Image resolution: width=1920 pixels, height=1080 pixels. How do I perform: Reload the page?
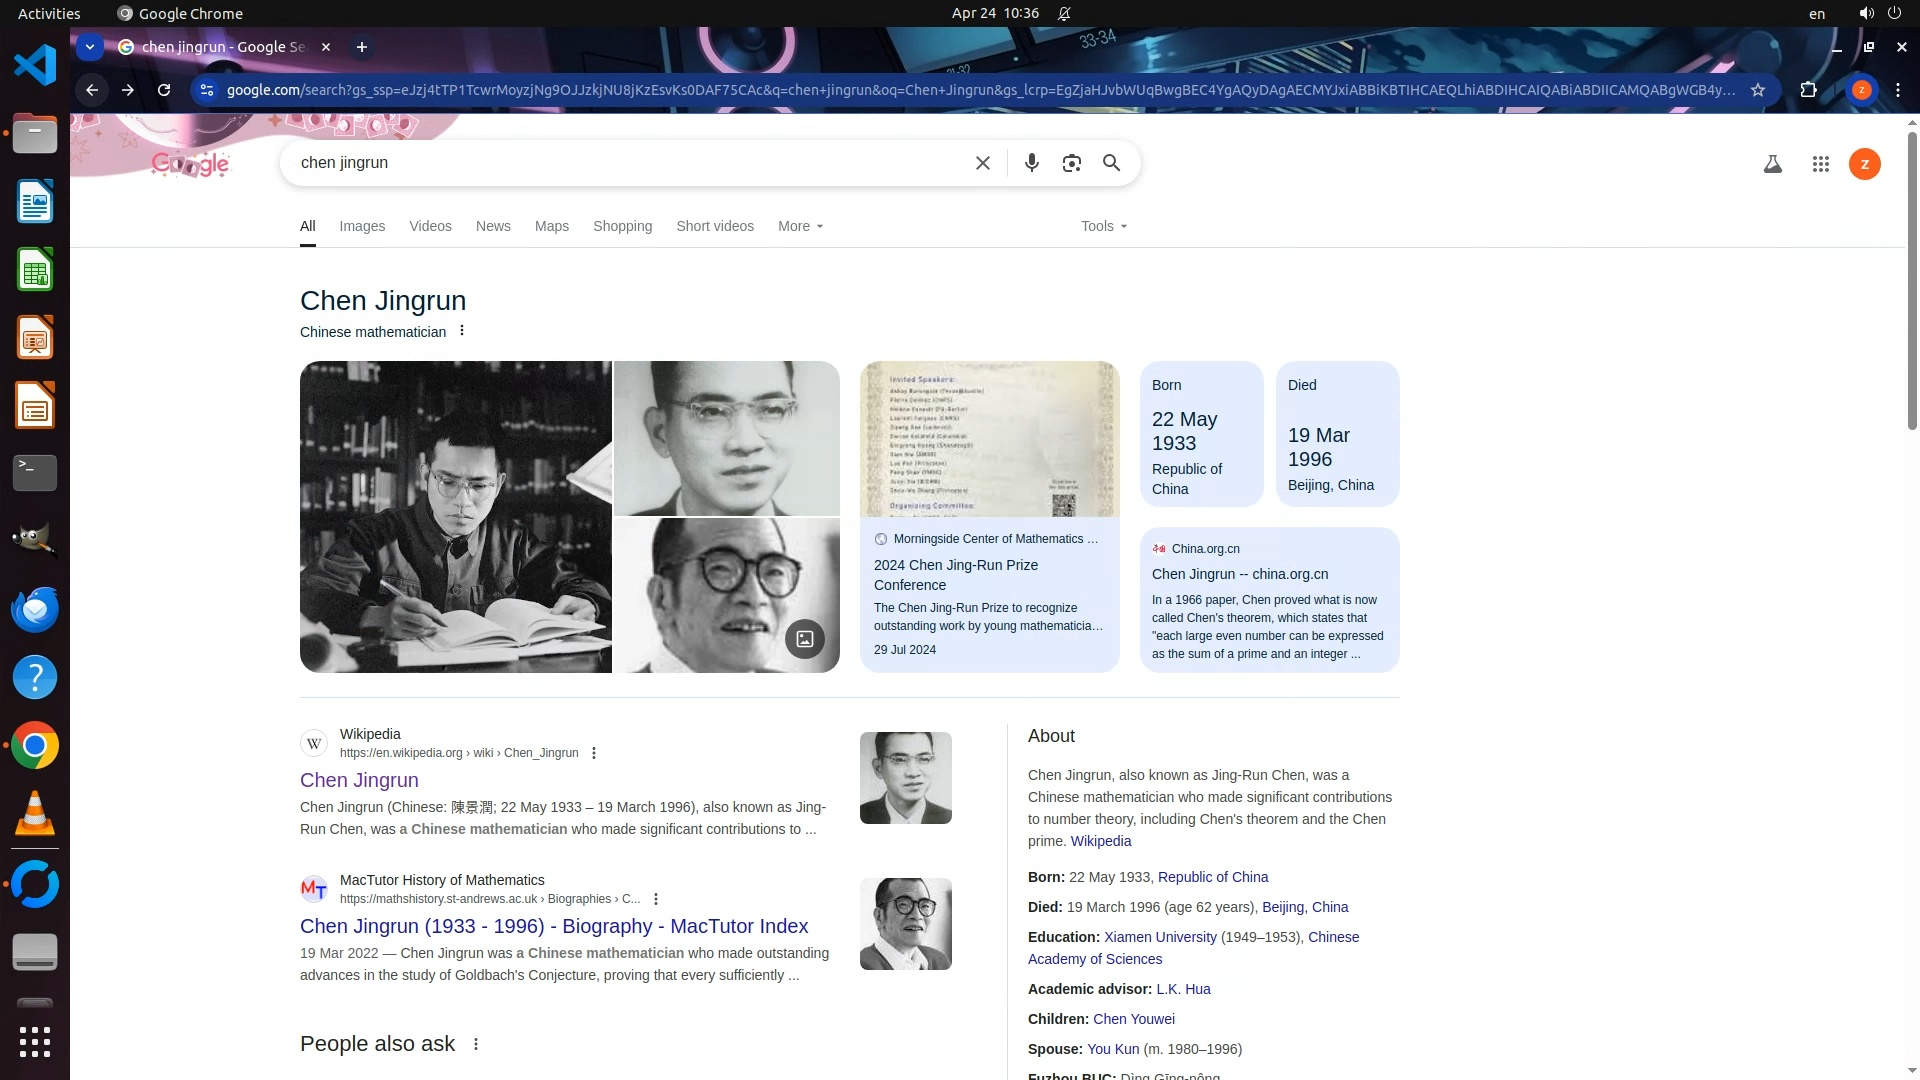coord(164,90)
